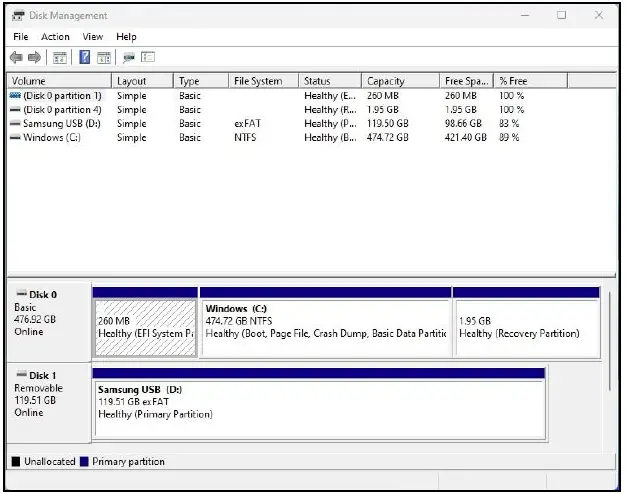This screenshot has height=494, width=627.
Task: Open the Help menu
Action: pyautogui.click(x=126, y=37)
